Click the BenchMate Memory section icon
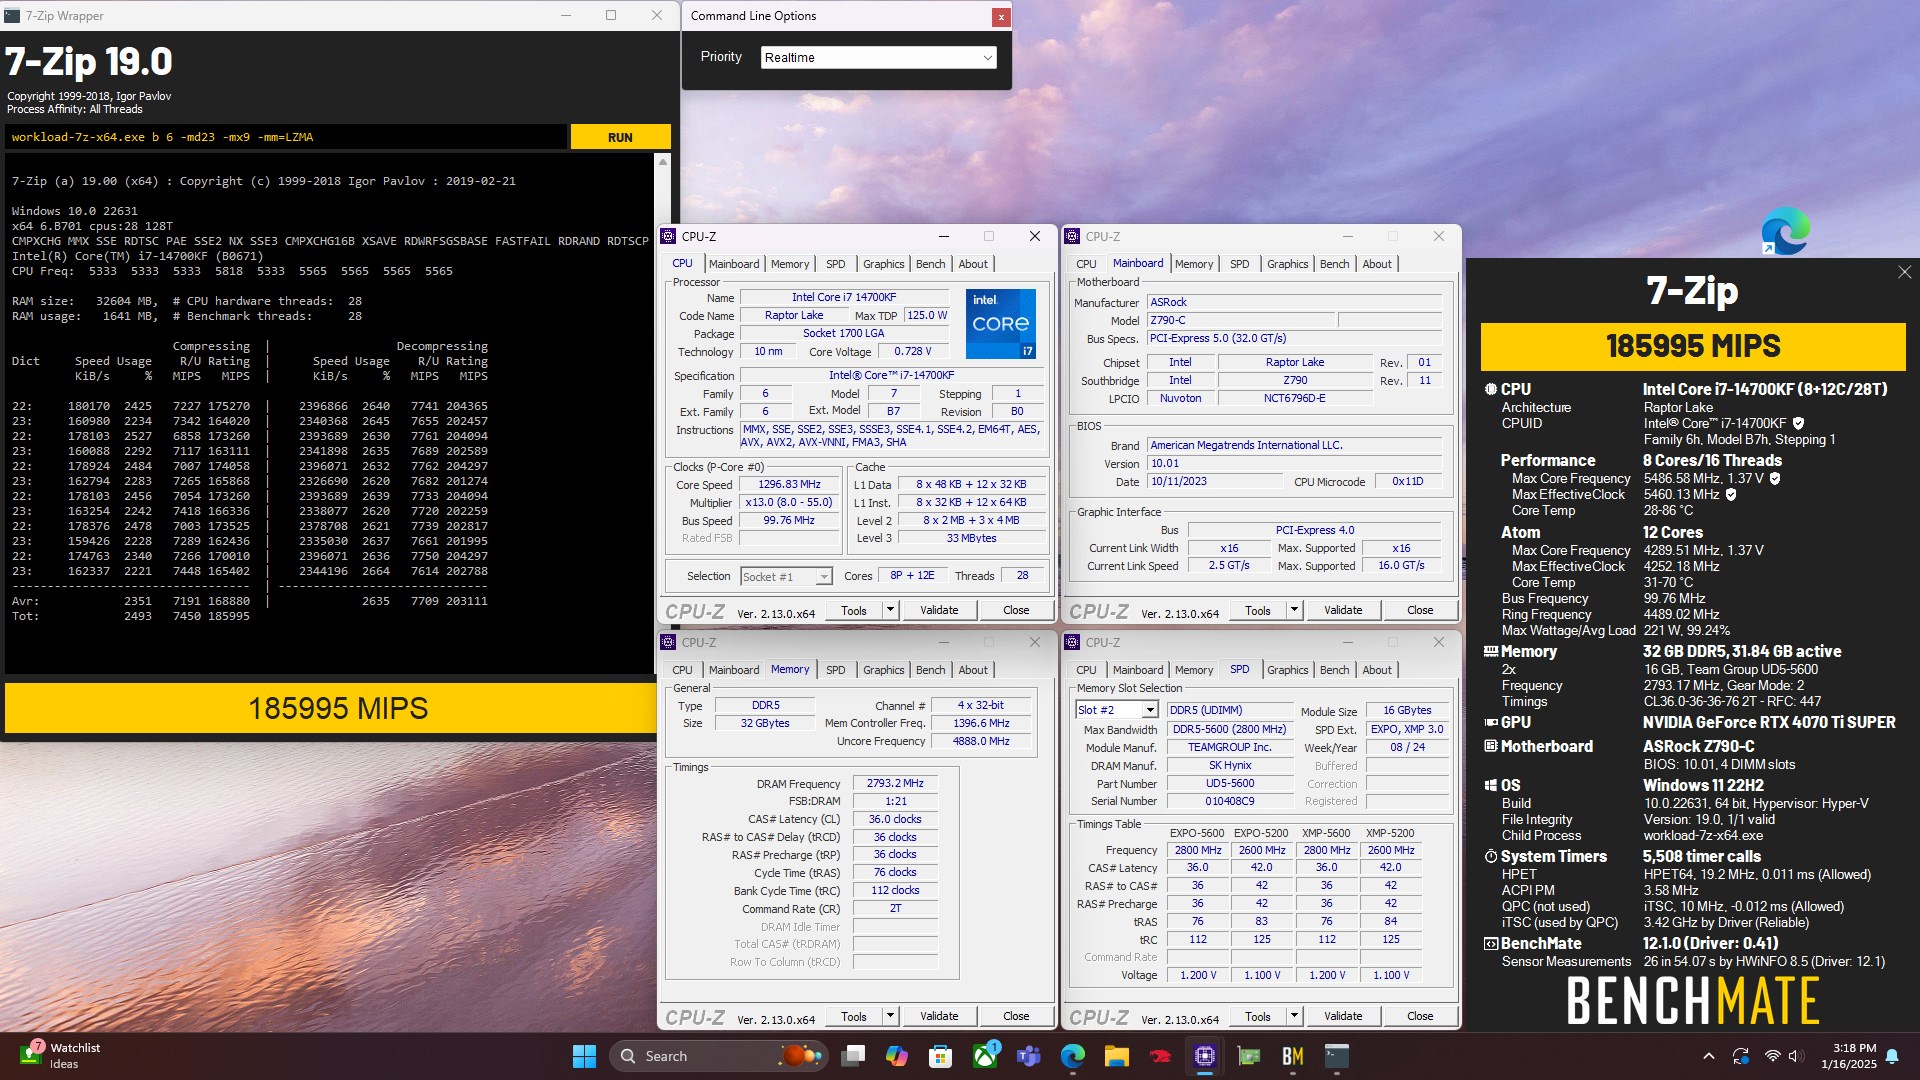The width and height of the screenshot is (1920, 1080). coord(1490,651)
